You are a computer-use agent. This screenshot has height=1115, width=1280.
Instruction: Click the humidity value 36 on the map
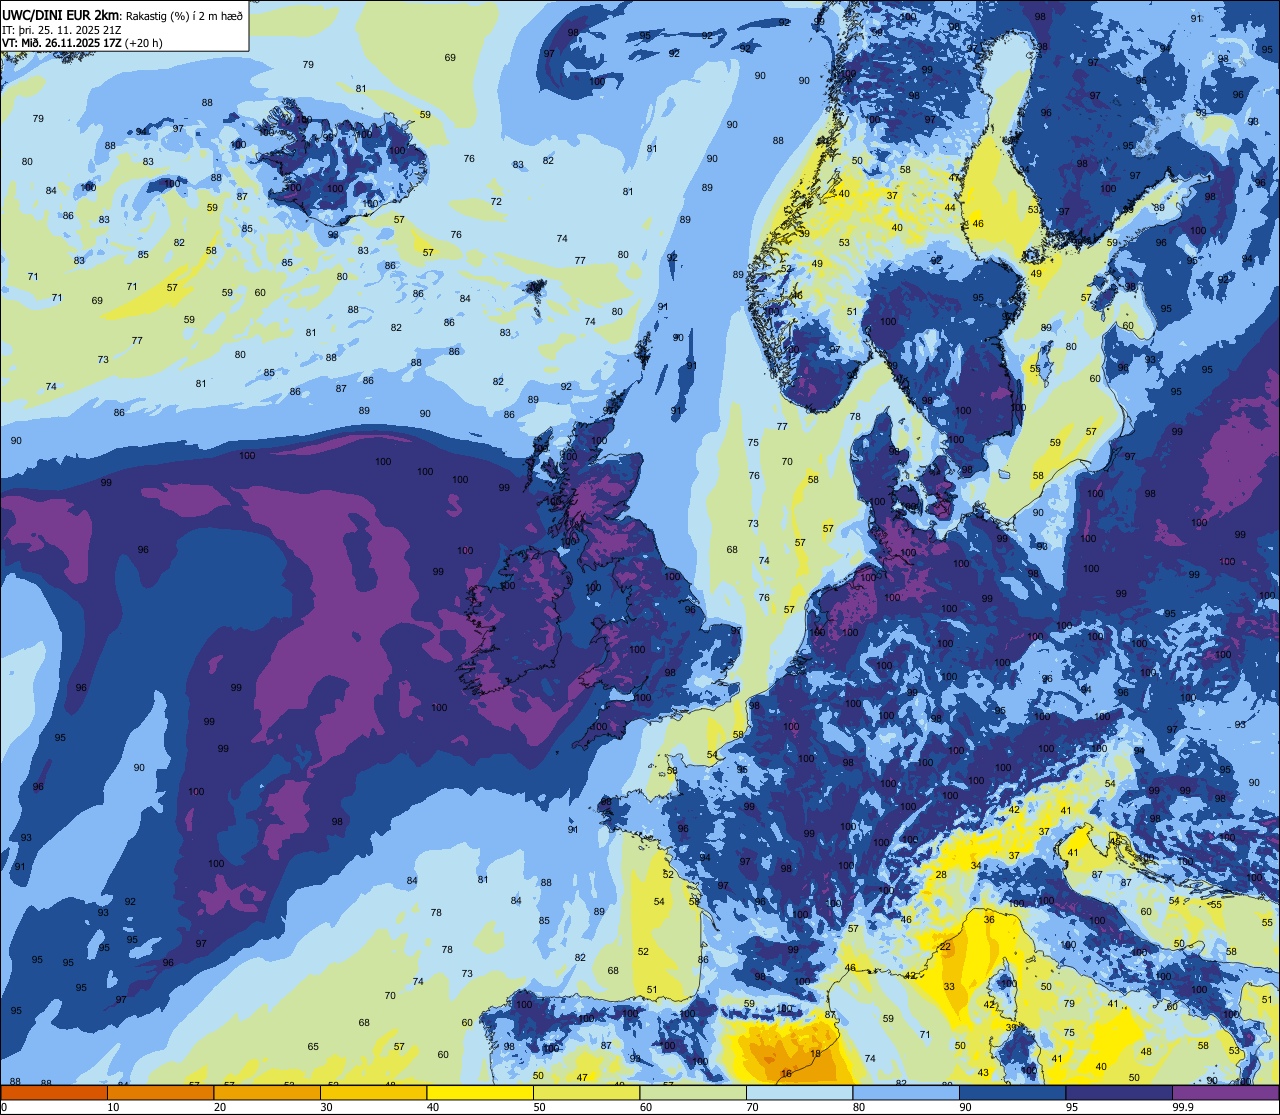pyautogui.click(x=989, y=919)
